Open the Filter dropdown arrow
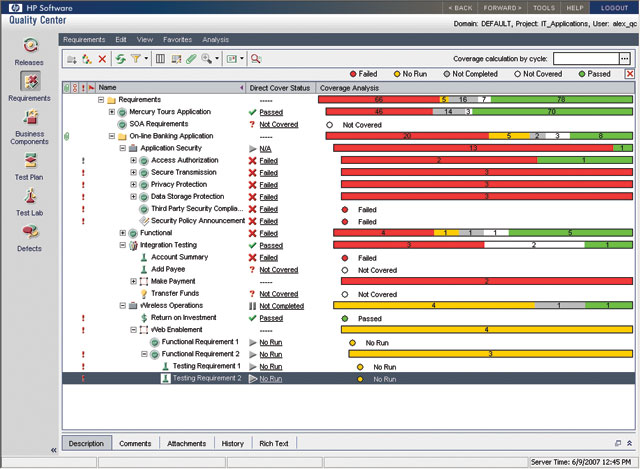Screen dimensions: 640x469 (146, 59)
